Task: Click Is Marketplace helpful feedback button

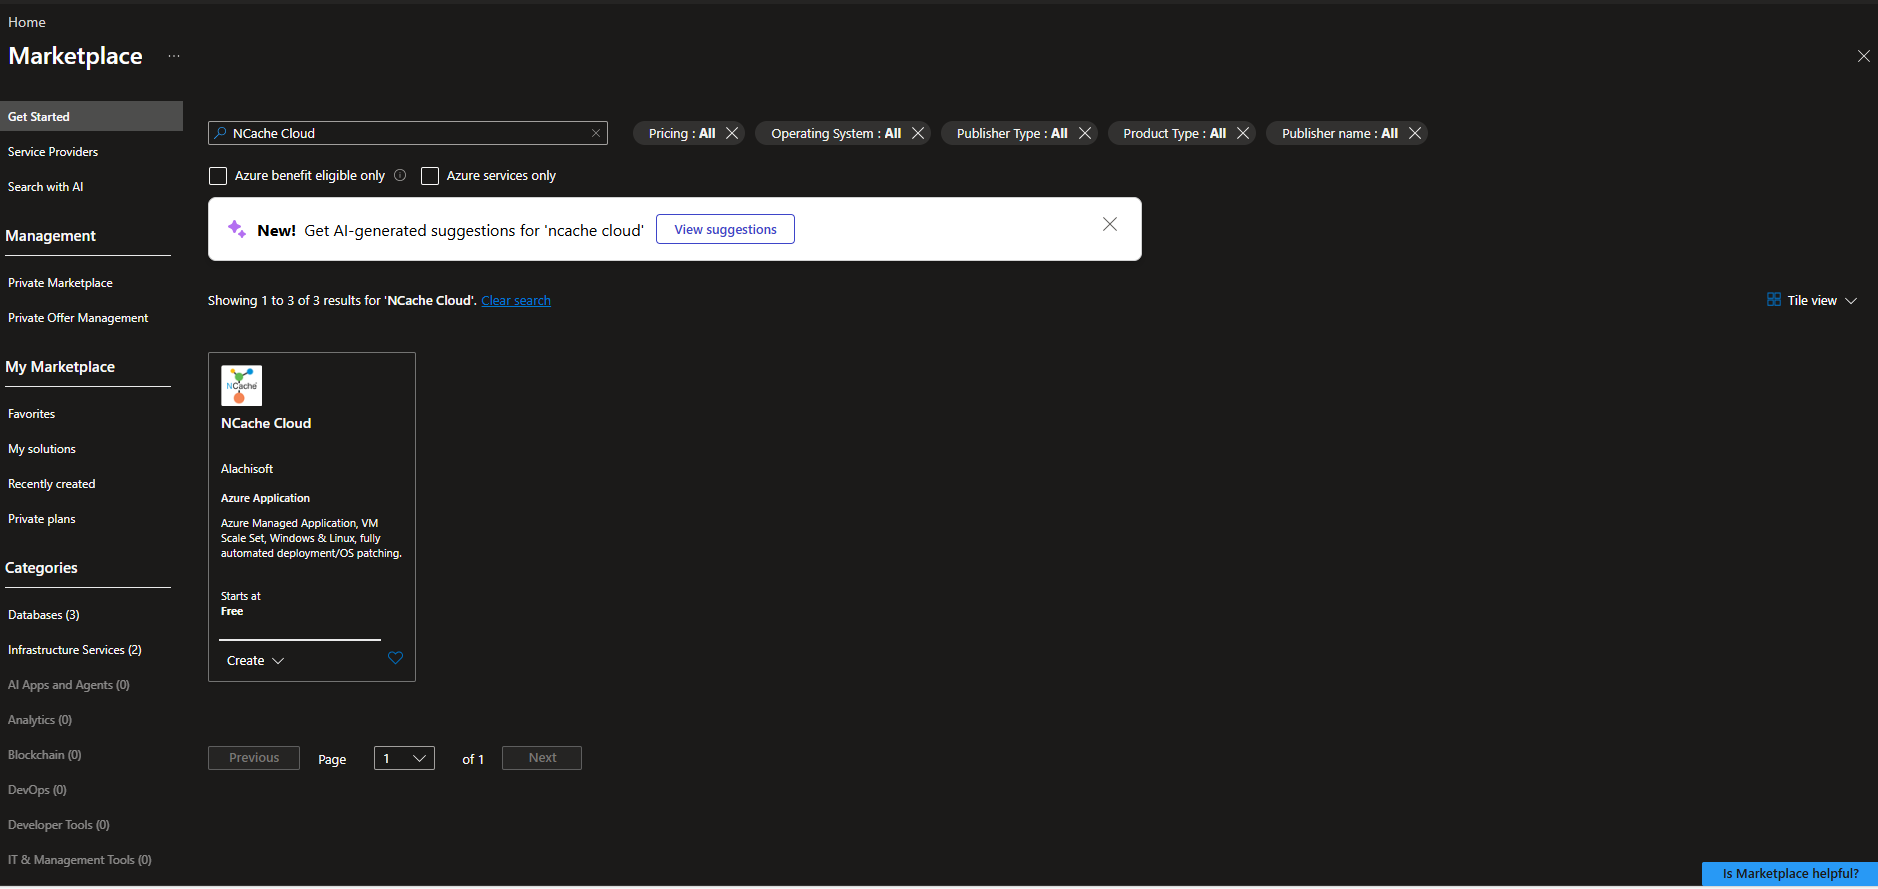Action: [x=1790, y=873]
